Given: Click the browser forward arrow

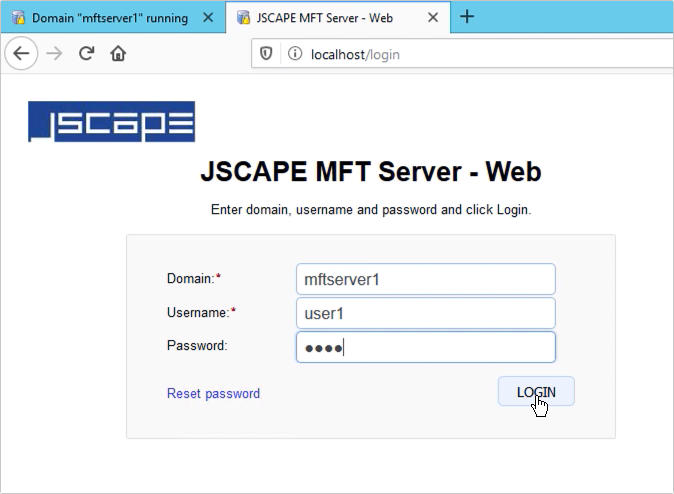Looking at the screenshot, I should 55,54.
